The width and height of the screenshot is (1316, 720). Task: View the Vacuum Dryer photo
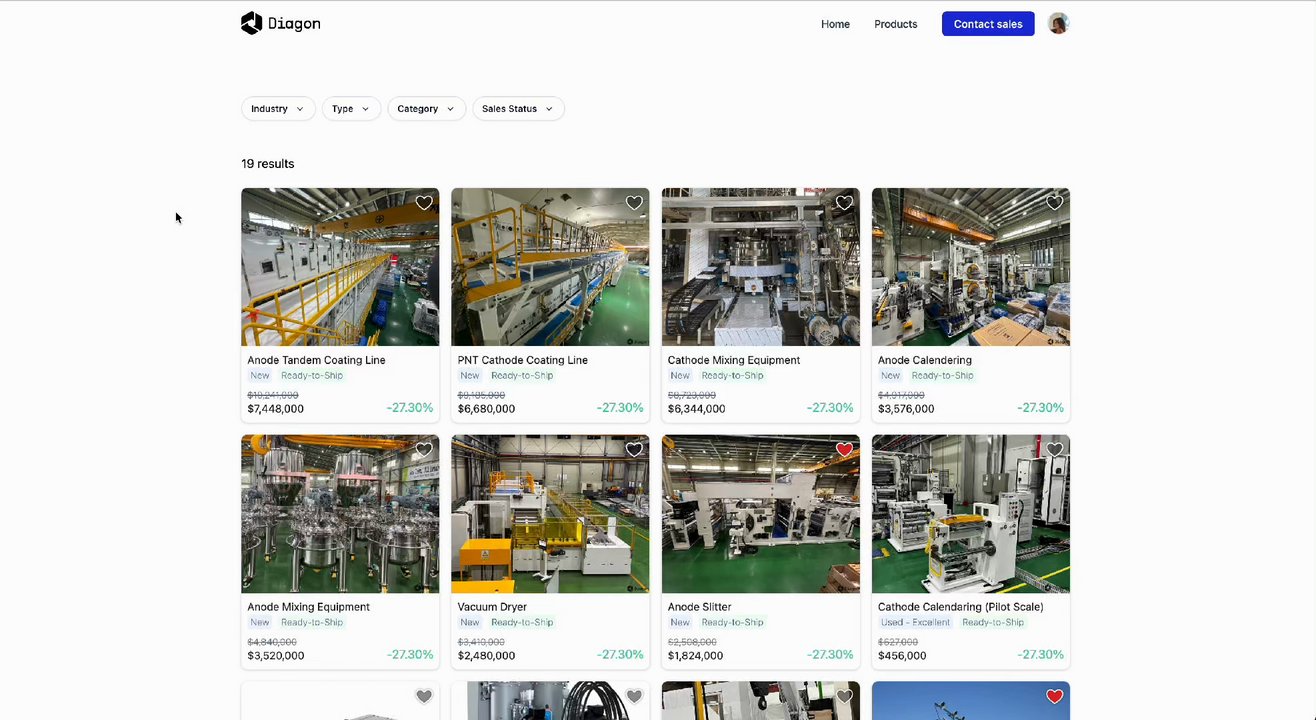click(x=550, y=514)
